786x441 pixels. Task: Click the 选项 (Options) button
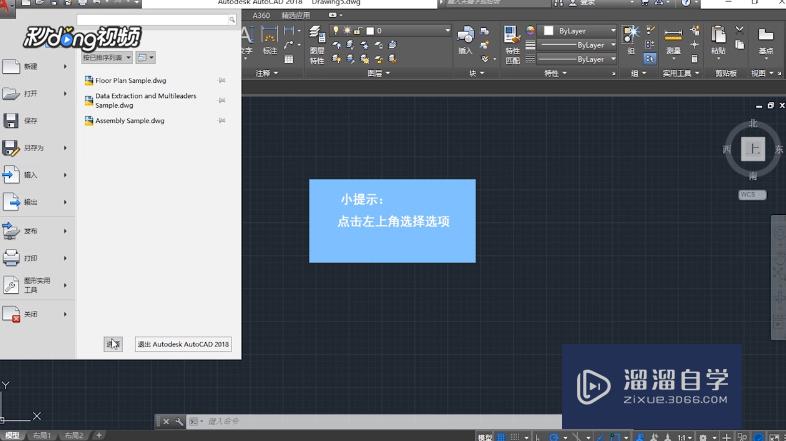[x=113, y=344]
